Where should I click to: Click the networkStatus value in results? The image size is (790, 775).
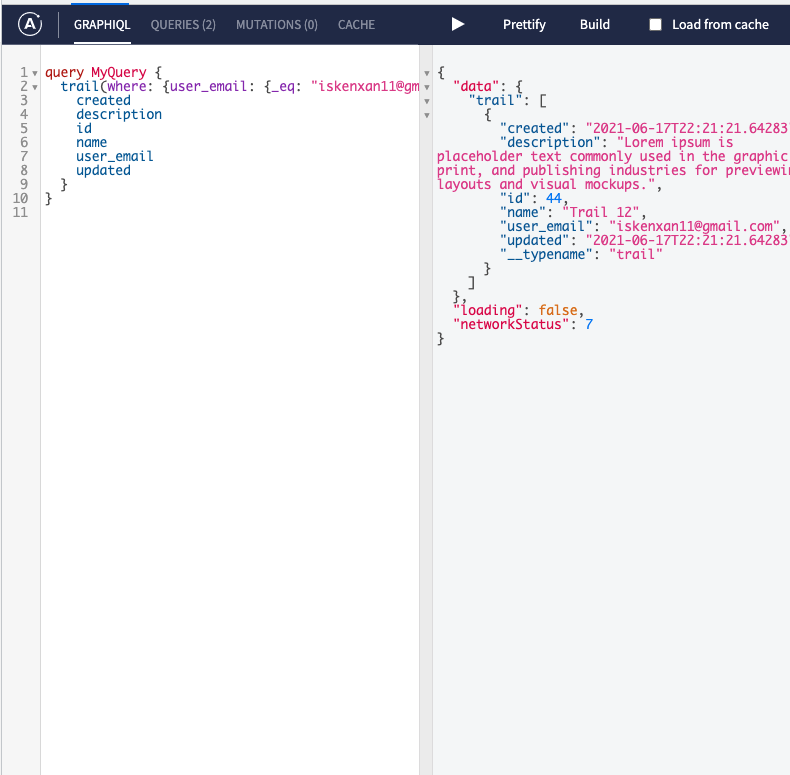(589, 324)
